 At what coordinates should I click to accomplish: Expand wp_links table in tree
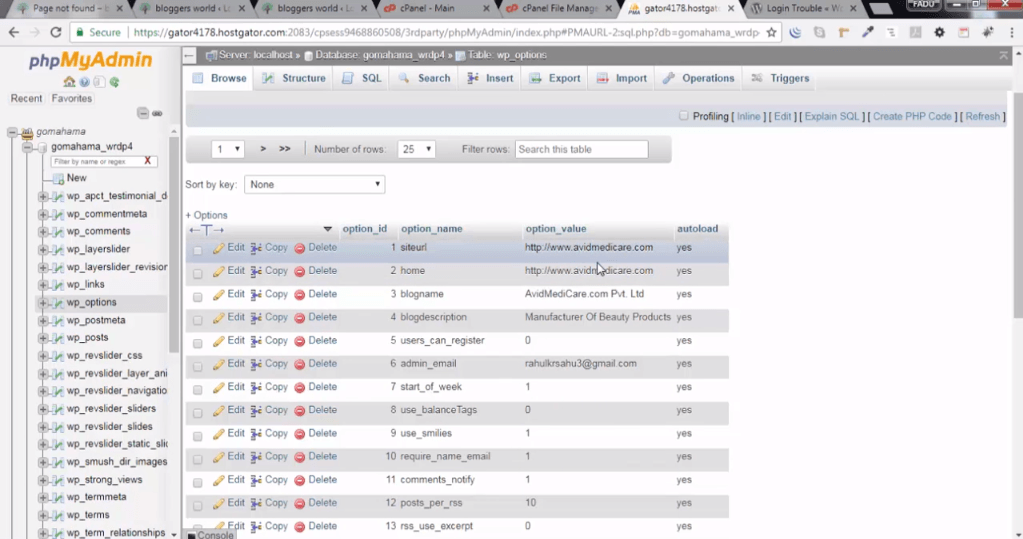point(43,285)
